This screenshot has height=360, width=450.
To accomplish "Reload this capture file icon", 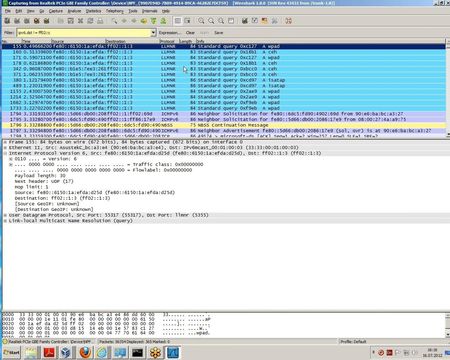I will click(90, 21).
